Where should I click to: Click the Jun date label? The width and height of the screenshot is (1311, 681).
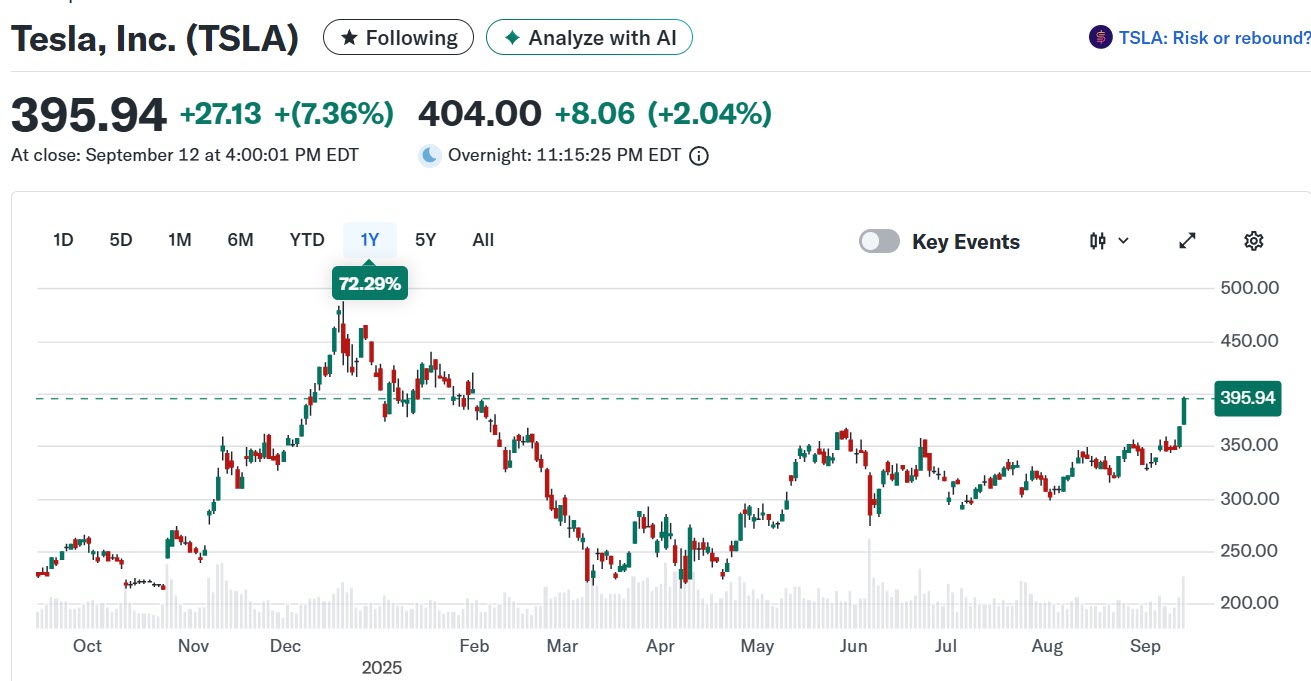[853, 646]
